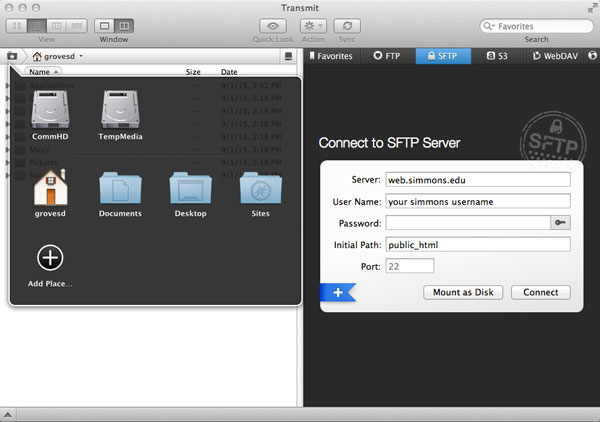Select dual-pane window layout
This screenshot has width=600, height=422.
tap(124, 26)
